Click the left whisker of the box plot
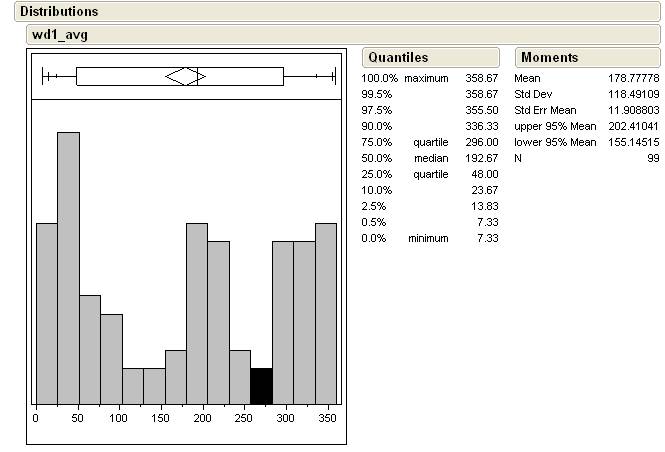 tap(60, 76)
